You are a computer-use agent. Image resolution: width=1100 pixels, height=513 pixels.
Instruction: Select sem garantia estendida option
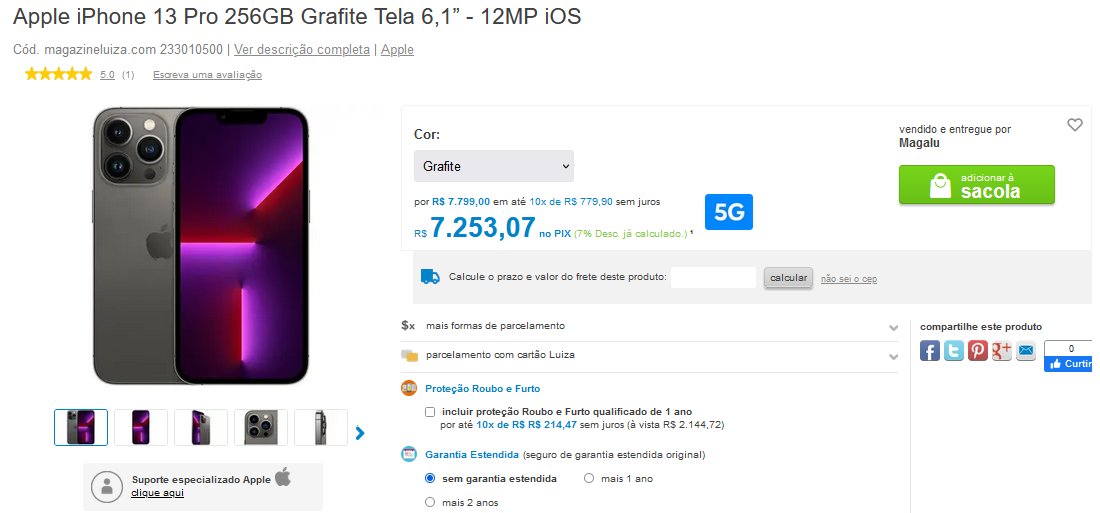click(x=430, y=479)
